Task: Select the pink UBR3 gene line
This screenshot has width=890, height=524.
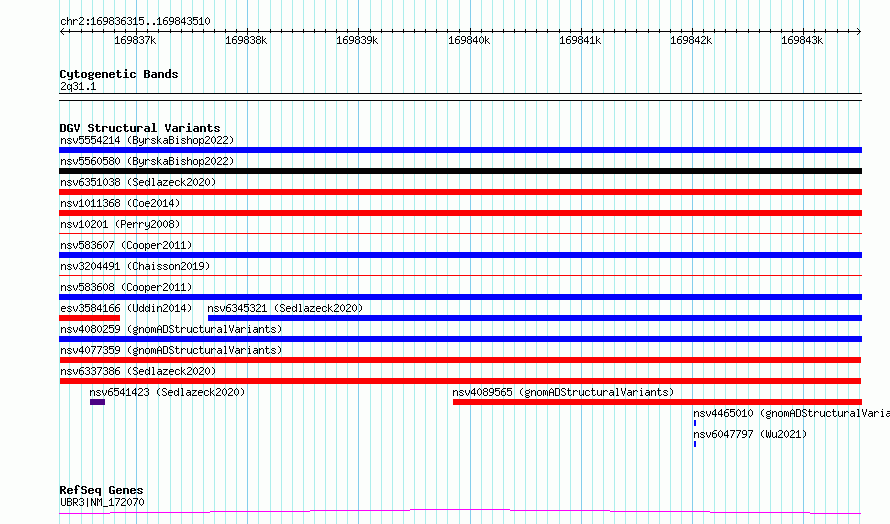Action: pos(460,512)
